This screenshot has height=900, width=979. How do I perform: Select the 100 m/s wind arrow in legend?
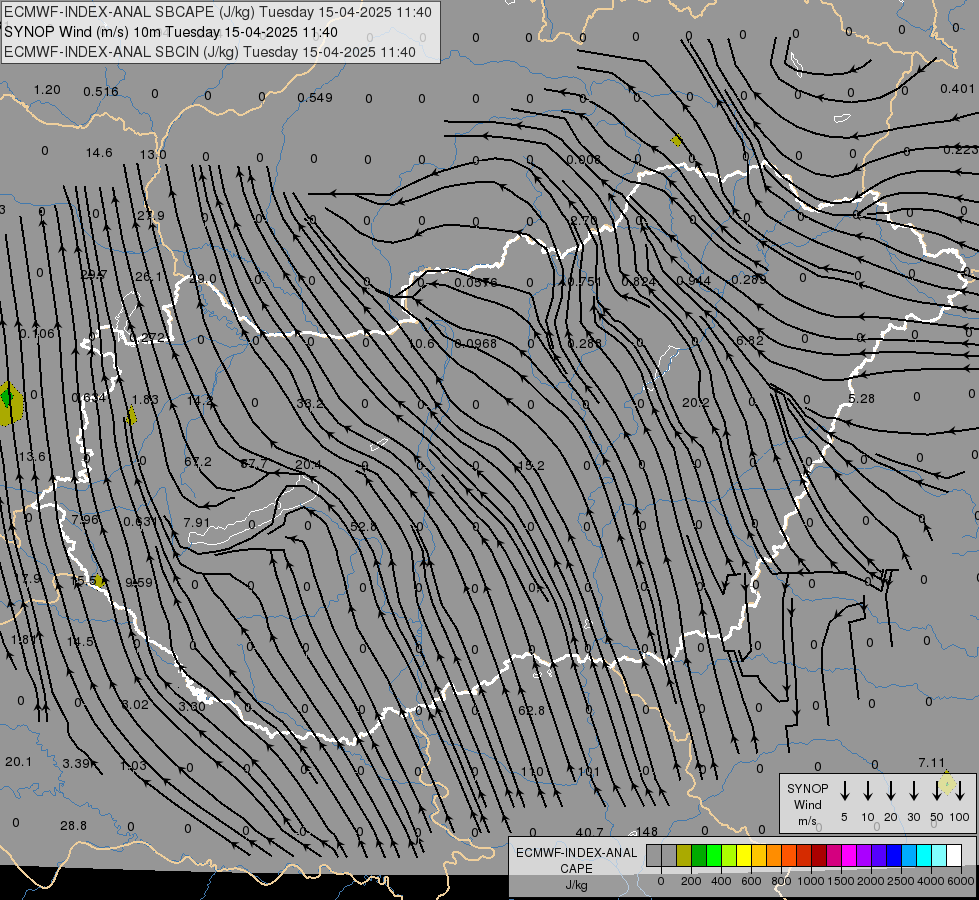tap(960, 791)
